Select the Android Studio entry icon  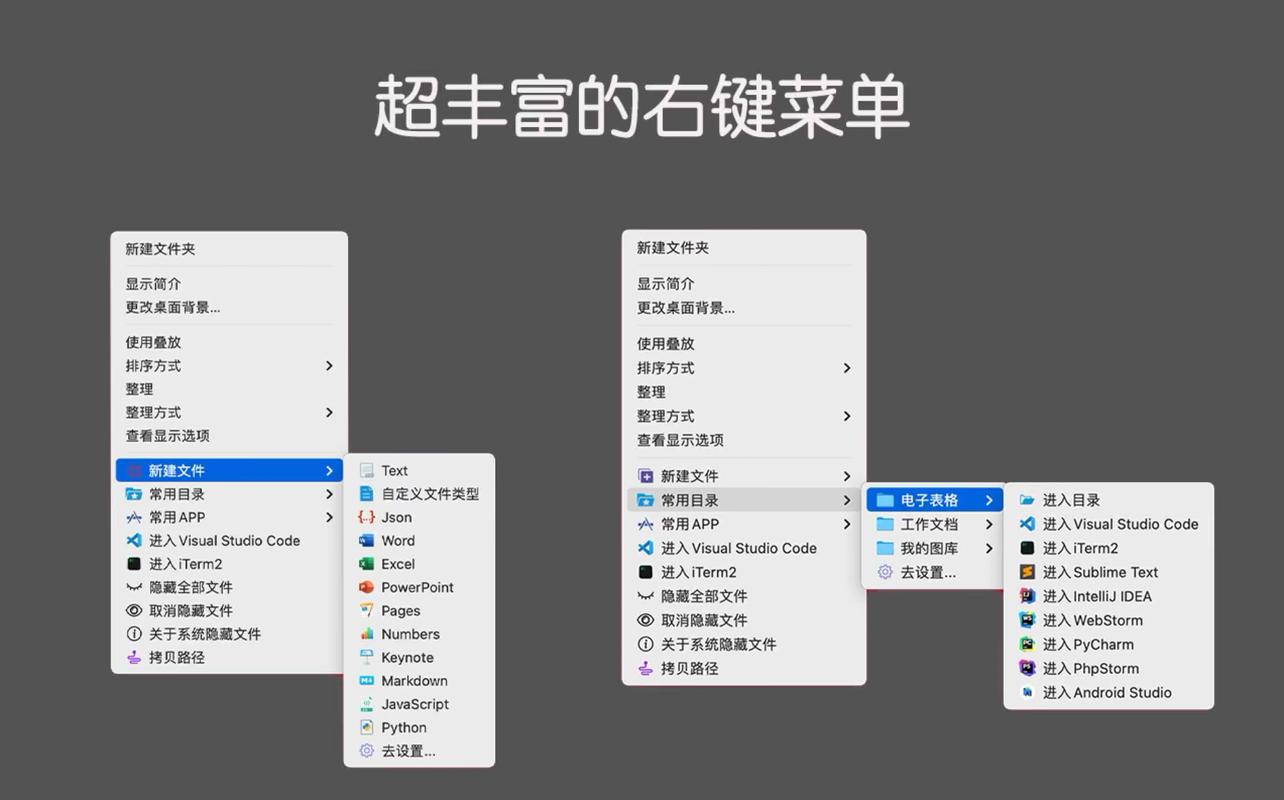tap(1024, 692)
